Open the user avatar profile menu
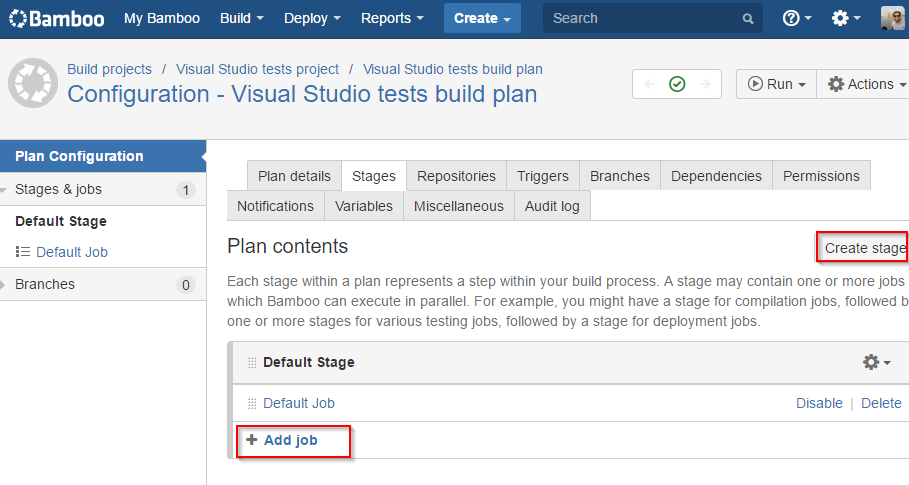 [x=893, y=19]
